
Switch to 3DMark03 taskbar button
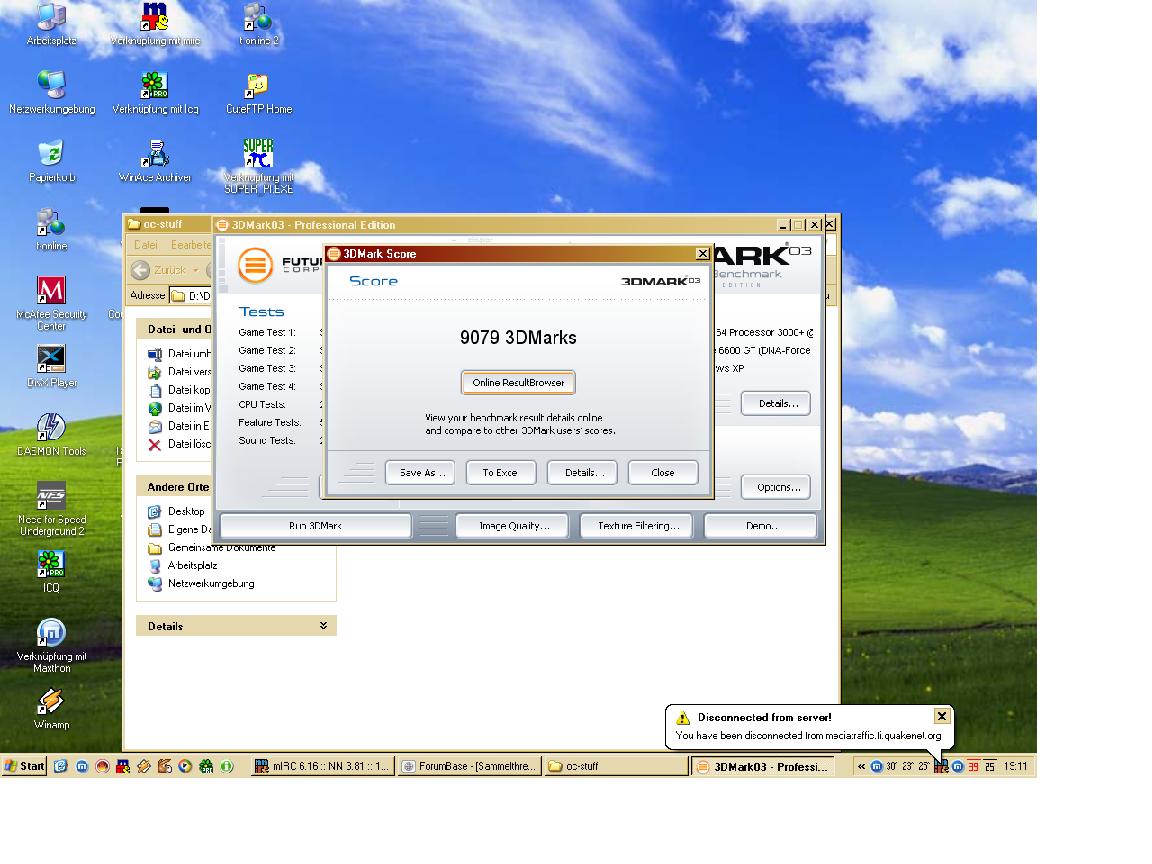(x=765, y=766)
